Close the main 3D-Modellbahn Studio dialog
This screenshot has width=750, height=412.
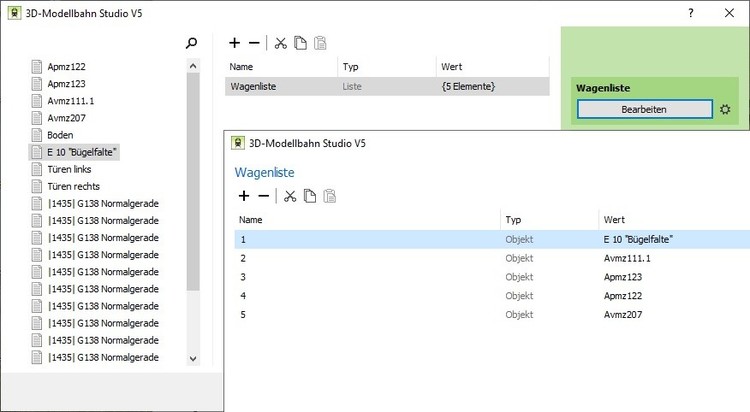(729, 13)
